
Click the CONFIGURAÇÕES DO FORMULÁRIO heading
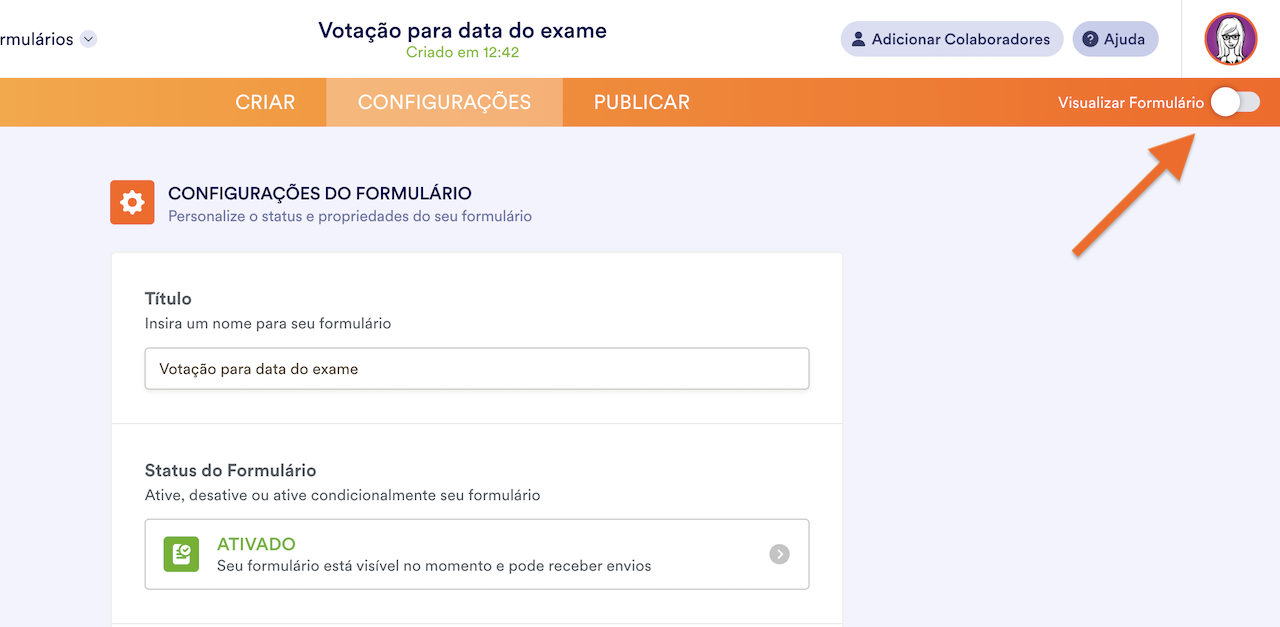point(320,193)
